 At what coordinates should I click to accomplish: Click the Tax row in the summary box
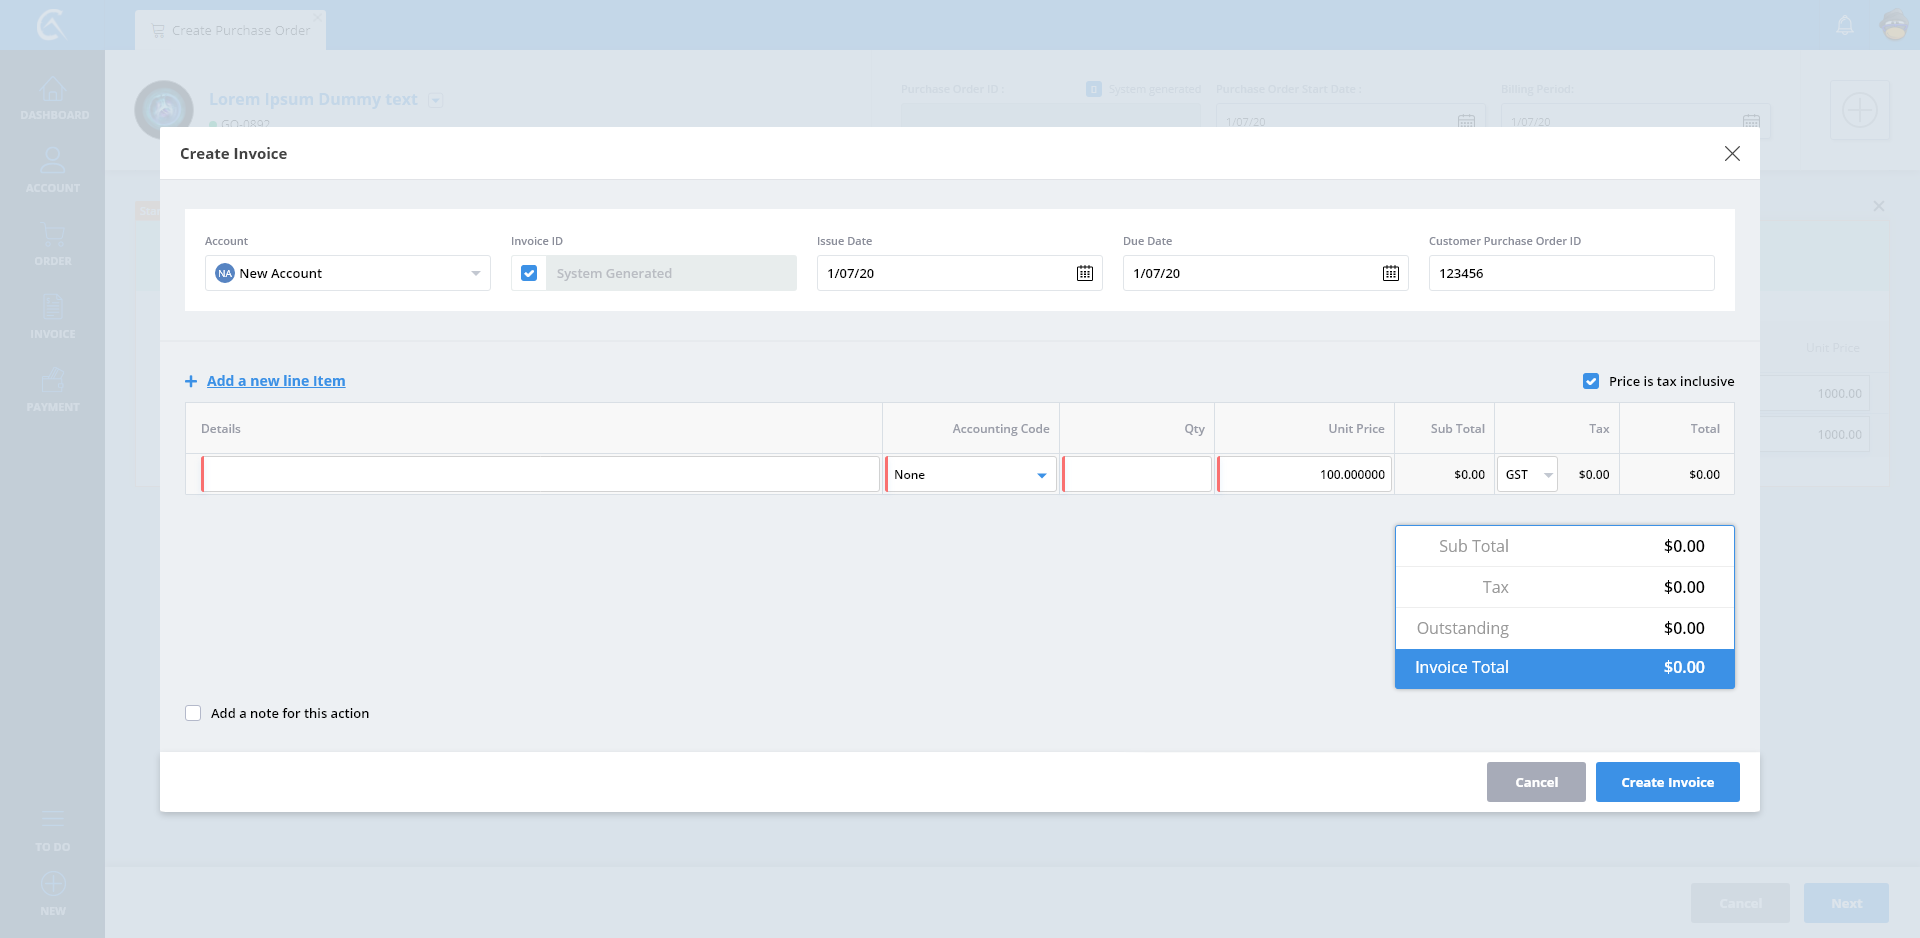(1564, 587)
